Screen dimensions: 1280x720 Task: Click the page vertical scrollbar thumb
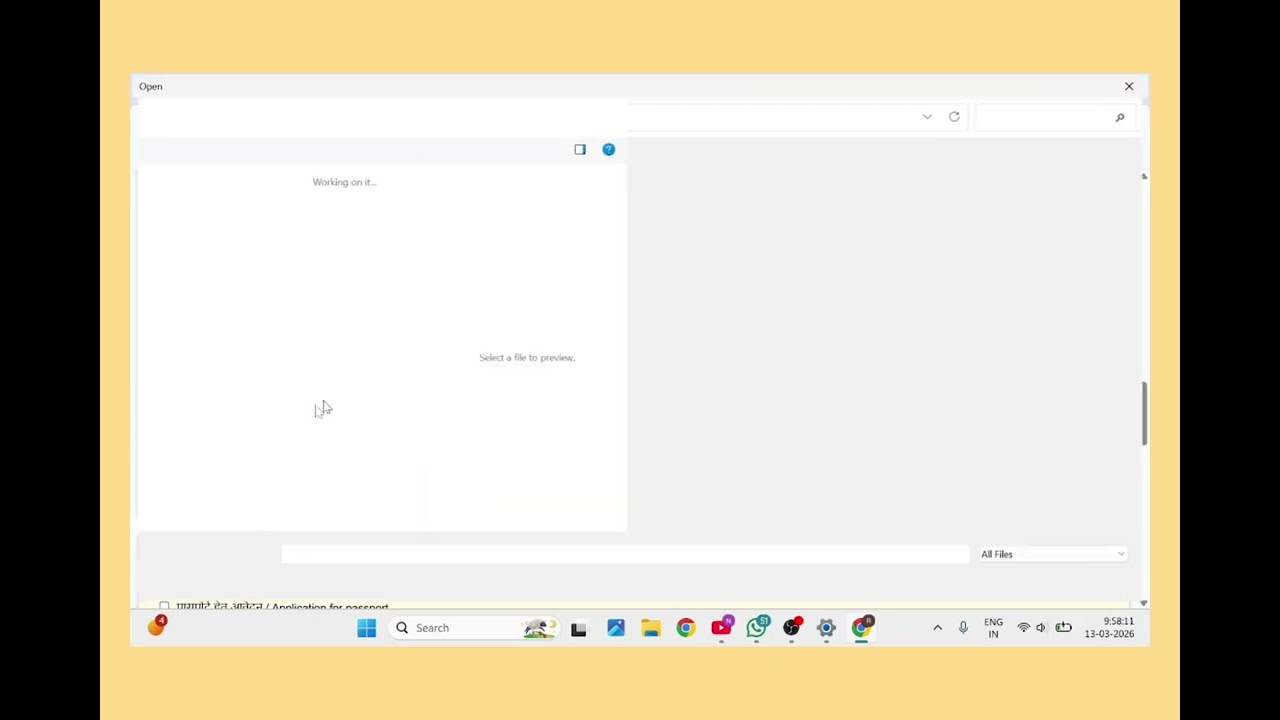click(x=1144, y=413)
